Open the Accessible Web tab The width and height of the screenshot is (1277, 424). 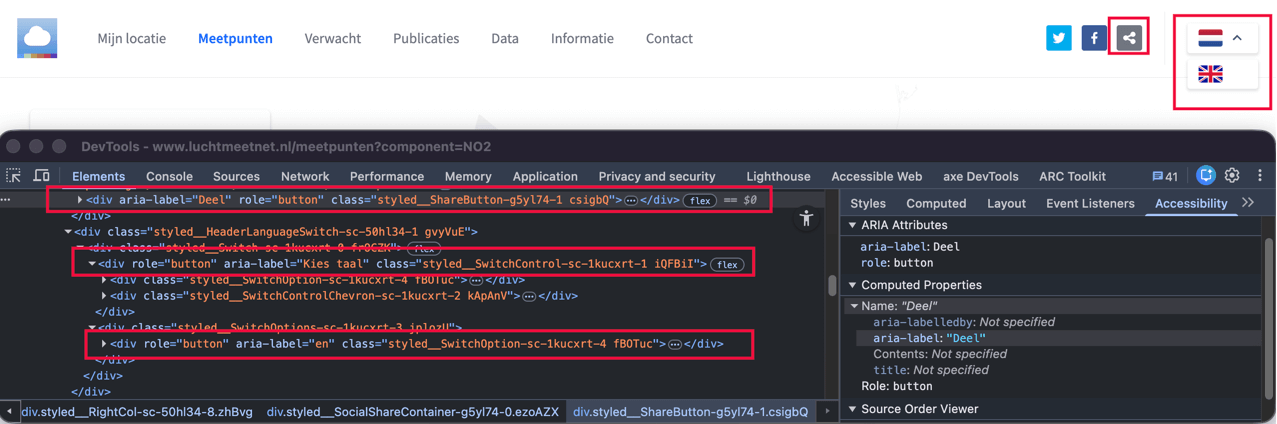click(x=877, y=176)
